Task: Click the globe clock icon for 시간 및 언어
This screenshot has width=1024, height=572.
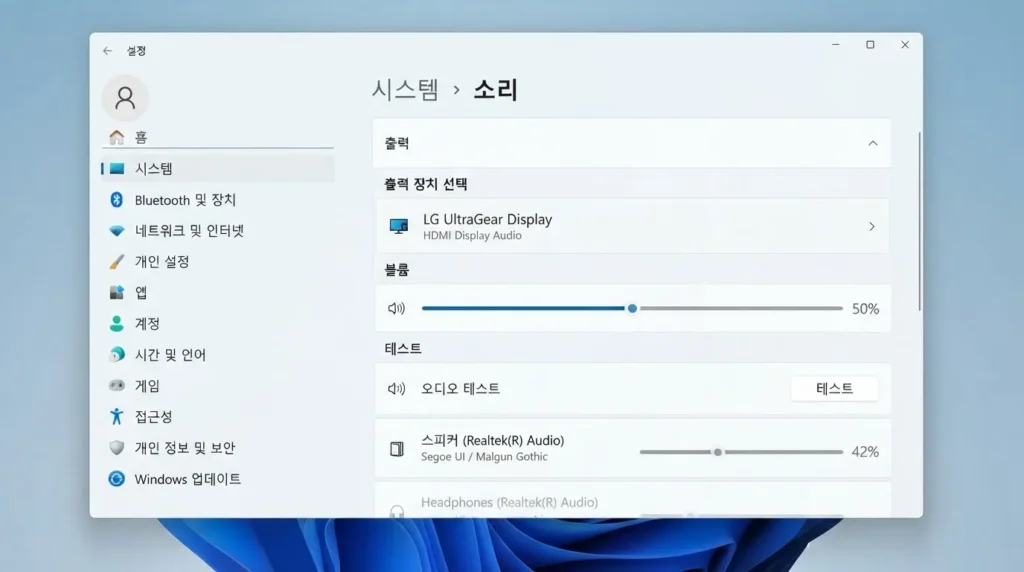Action: tap(117, 355)
